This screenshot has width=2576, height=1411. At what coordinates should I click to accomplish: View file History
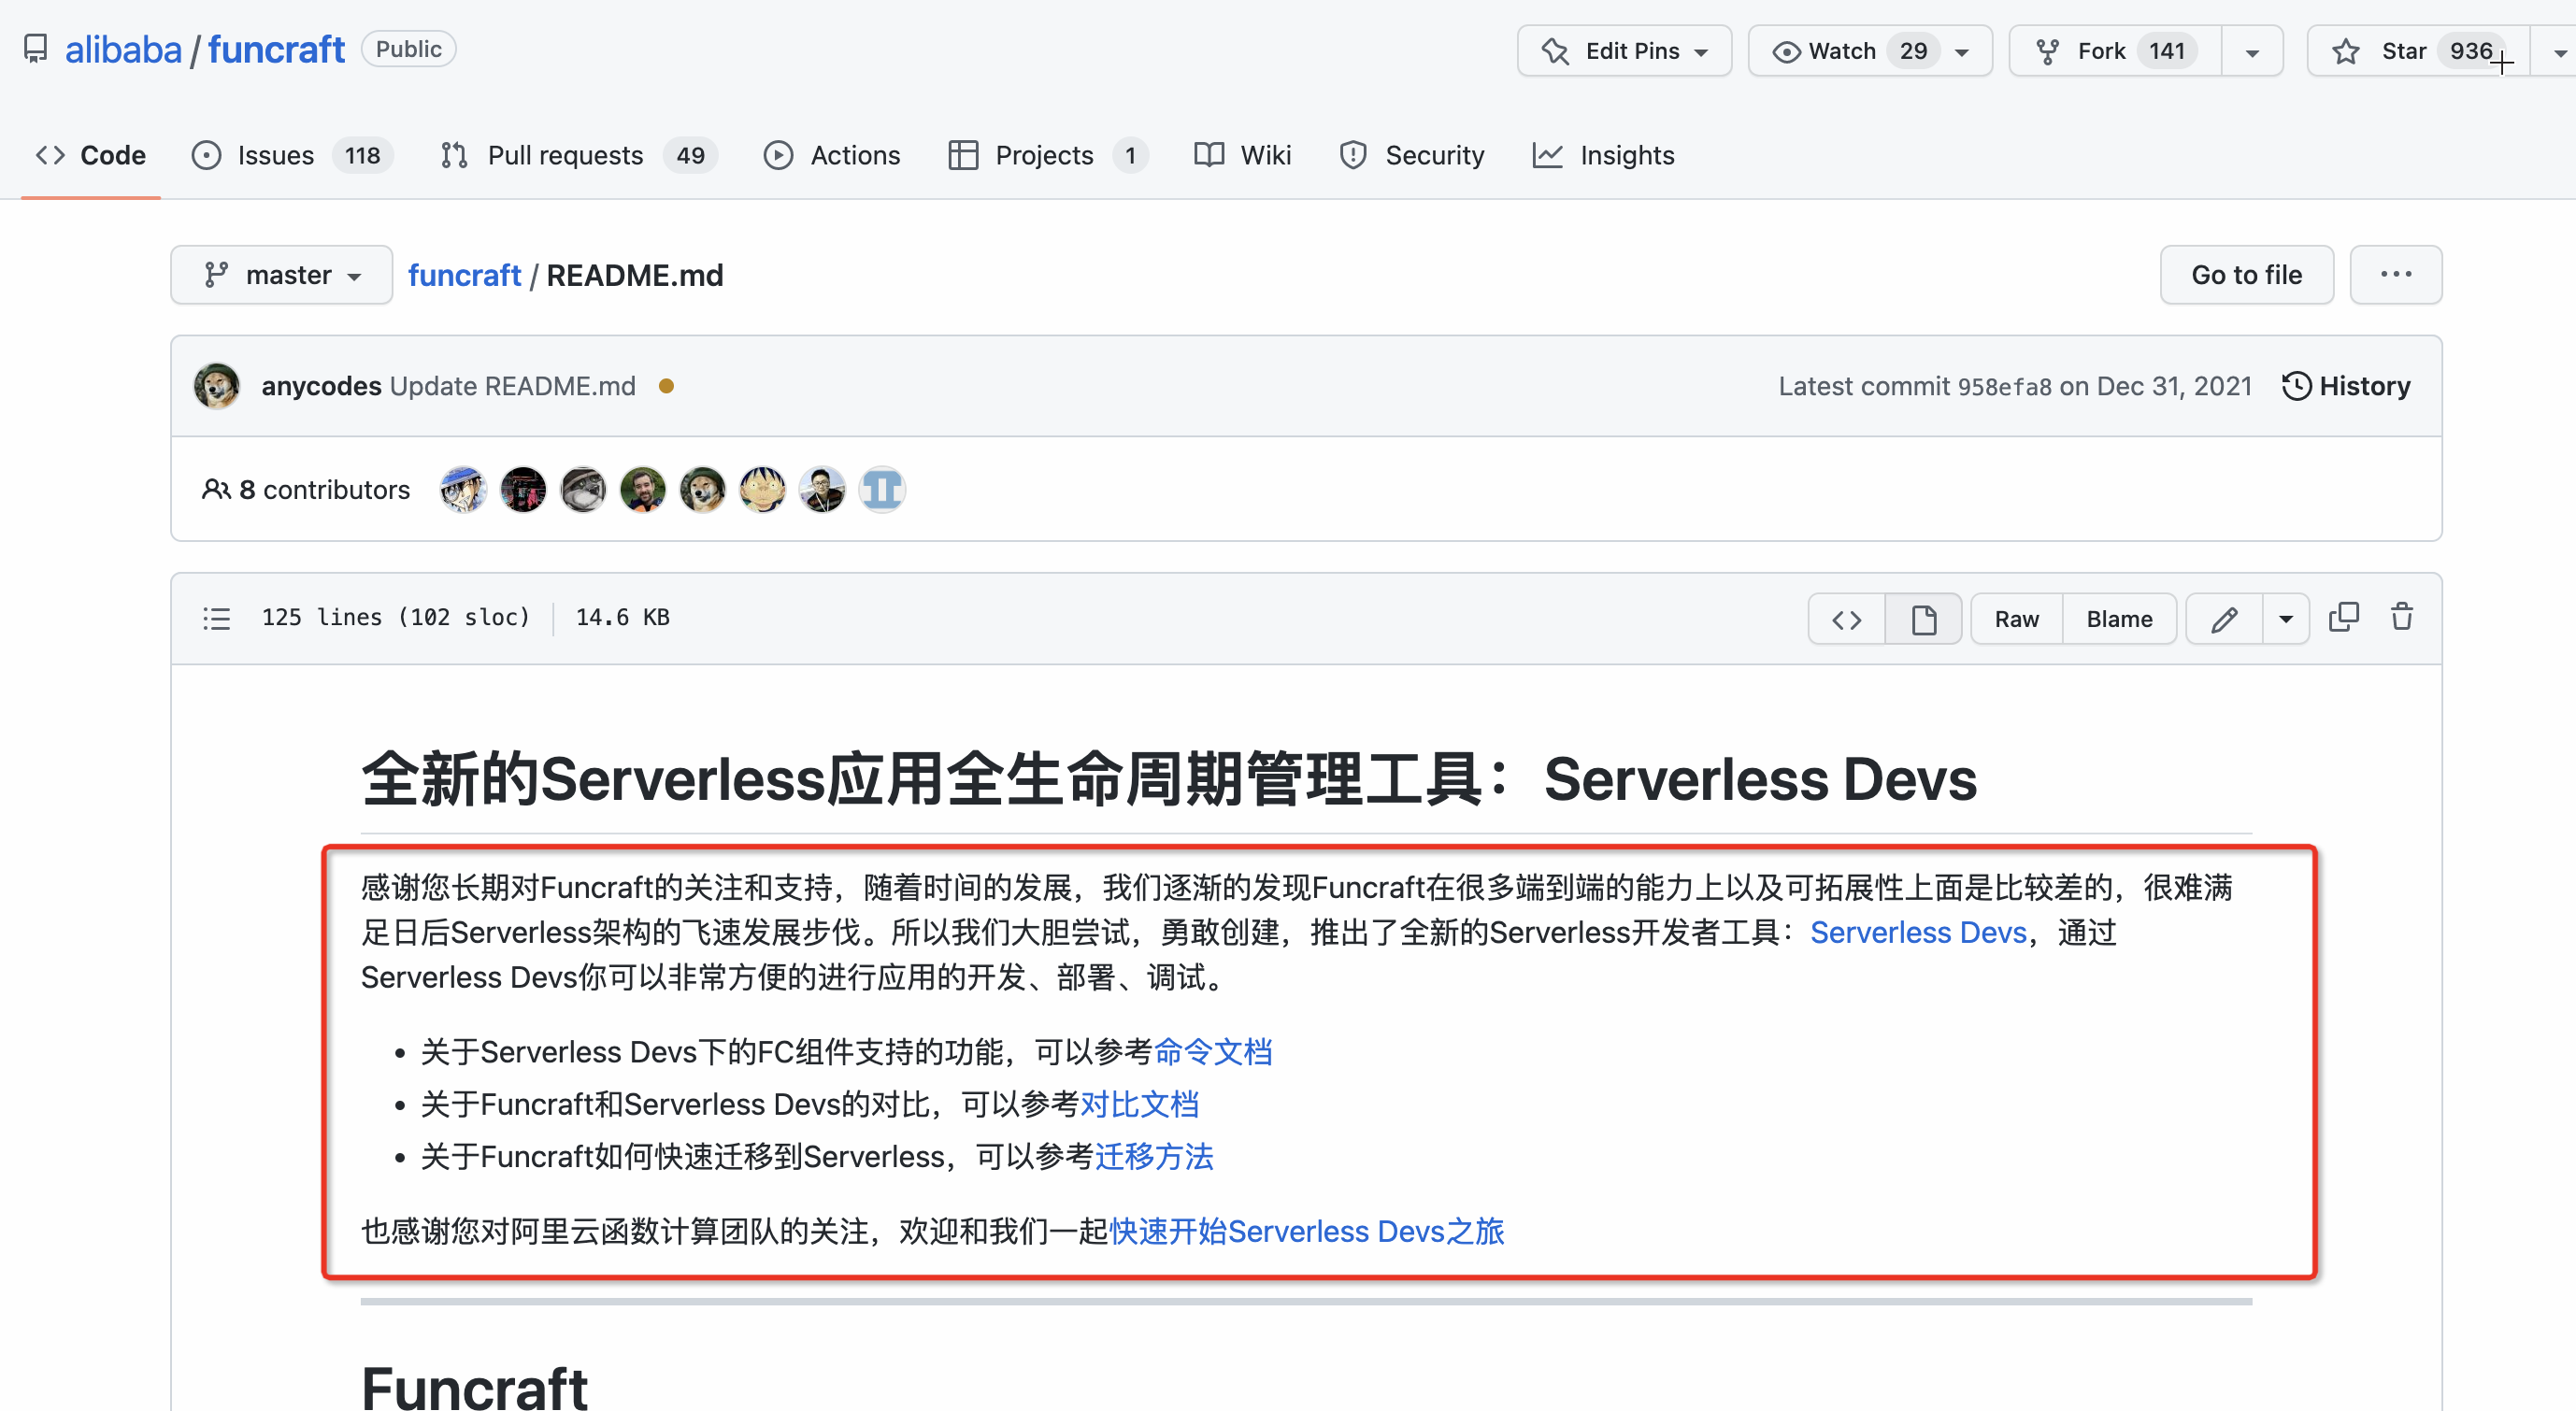(2346, 386)
